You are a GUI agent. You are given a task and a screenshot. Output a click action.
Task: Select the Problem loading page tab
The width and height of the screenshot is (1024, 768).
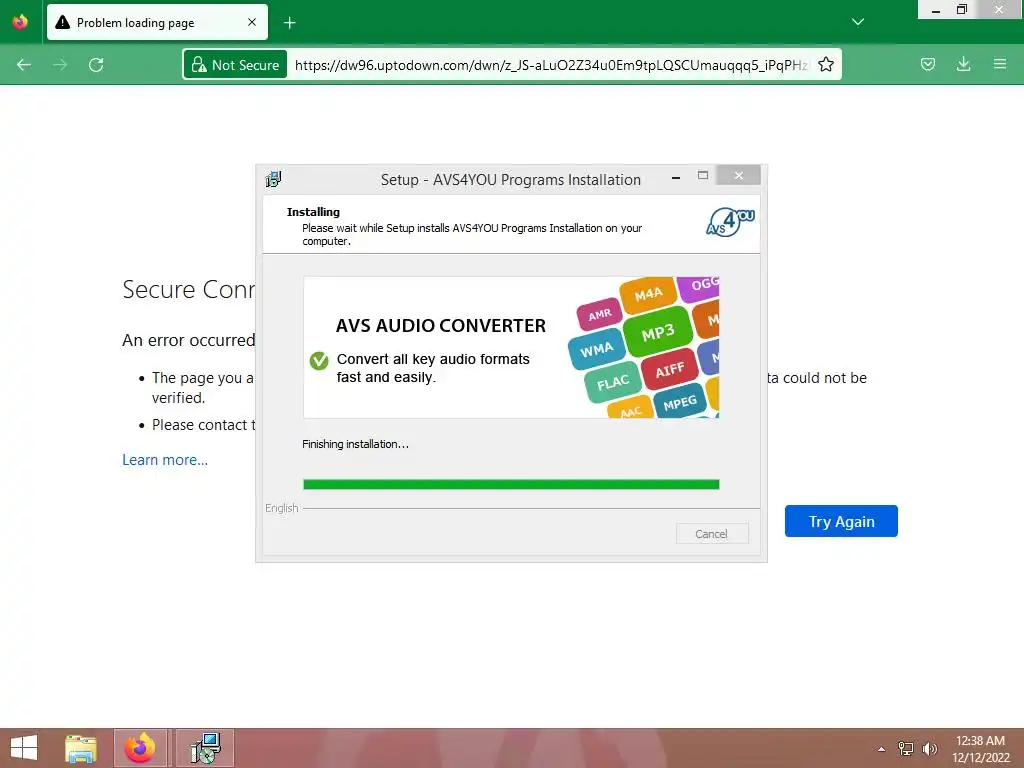[x=157, y=22]
